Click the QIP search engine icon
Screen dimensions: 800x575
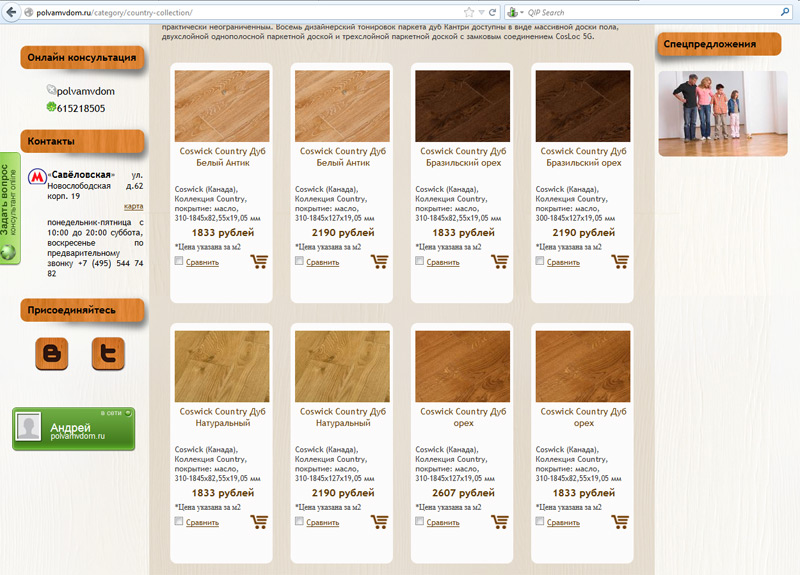coord(513,12)
